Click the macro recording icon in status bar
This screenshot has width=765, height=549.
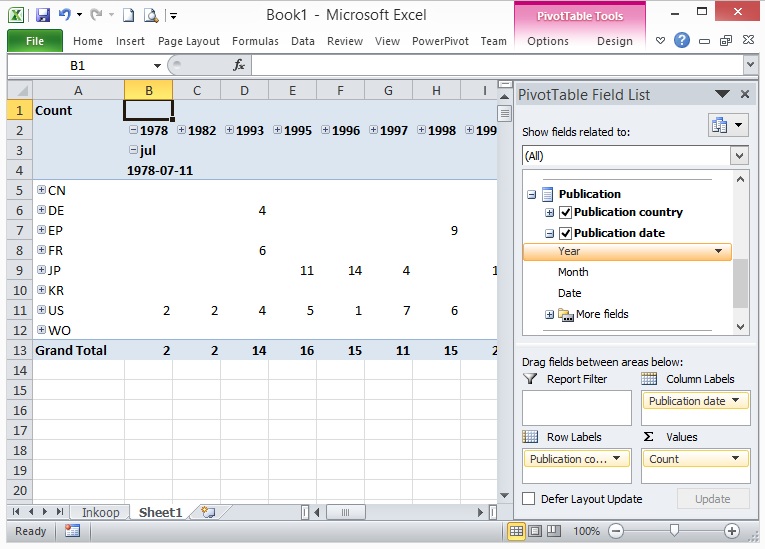coord(72,530)
